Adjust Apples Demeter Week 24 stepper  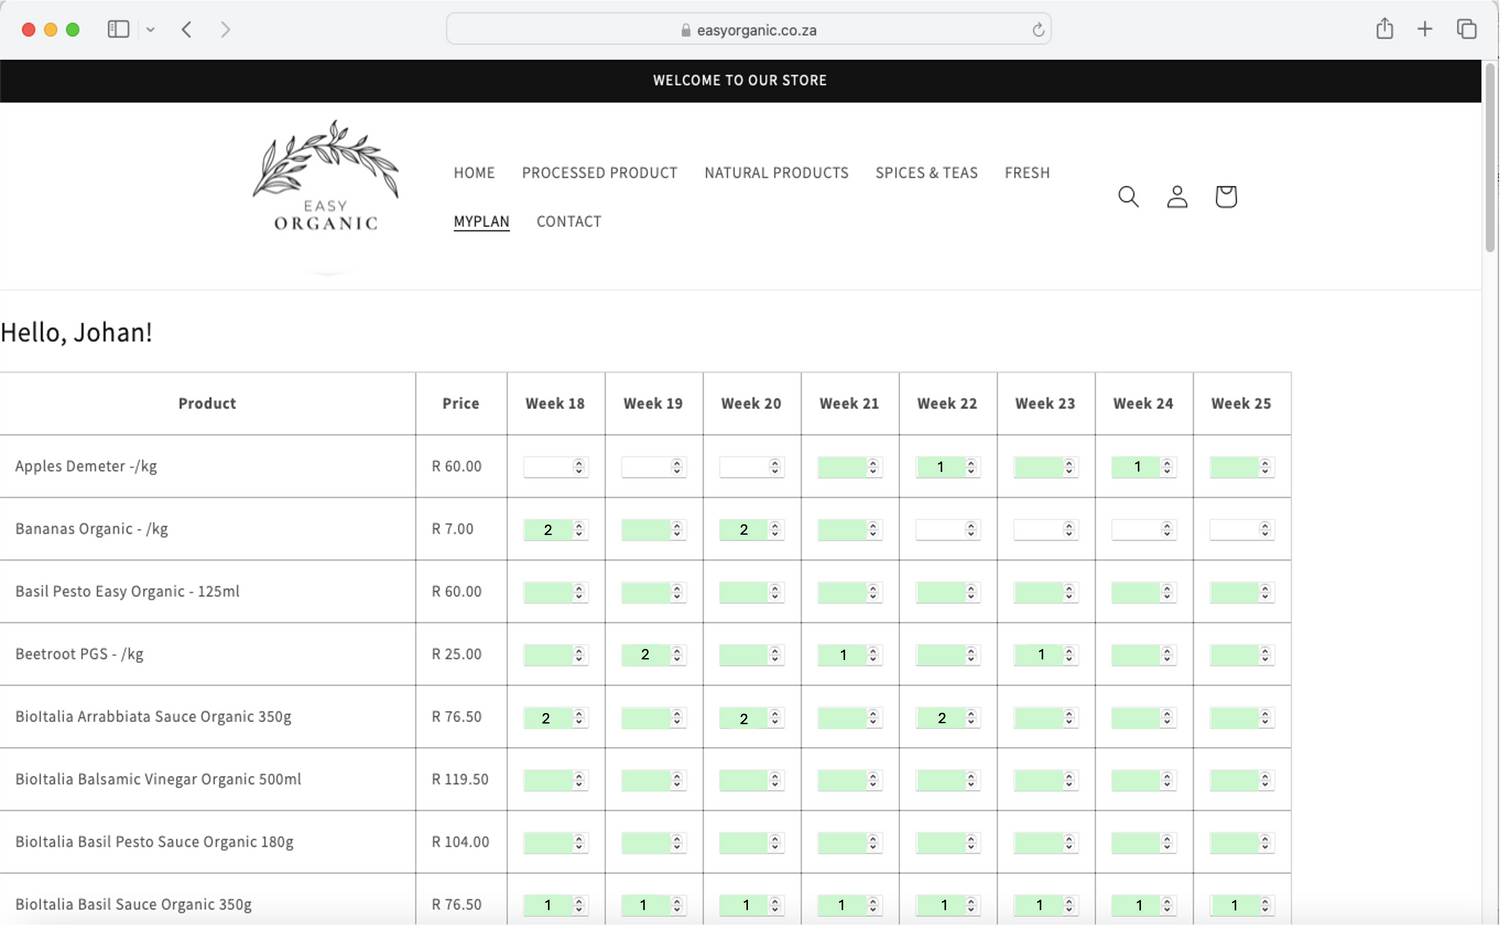pyautogui.click(x=1167, y=467)
